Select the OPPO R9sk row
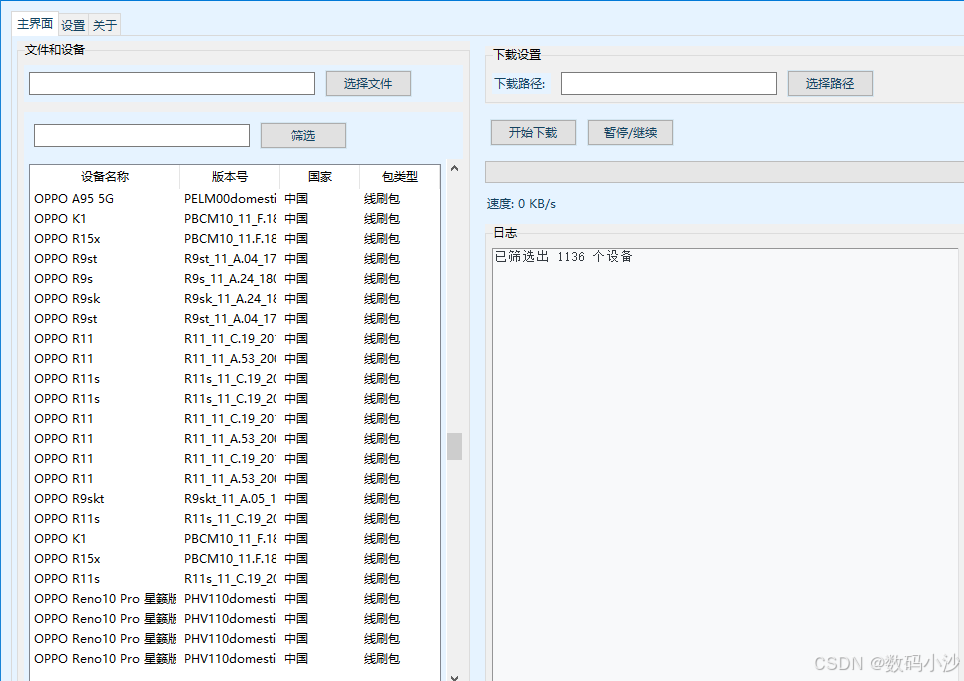 pyautogui.click(x=235, y=299)
